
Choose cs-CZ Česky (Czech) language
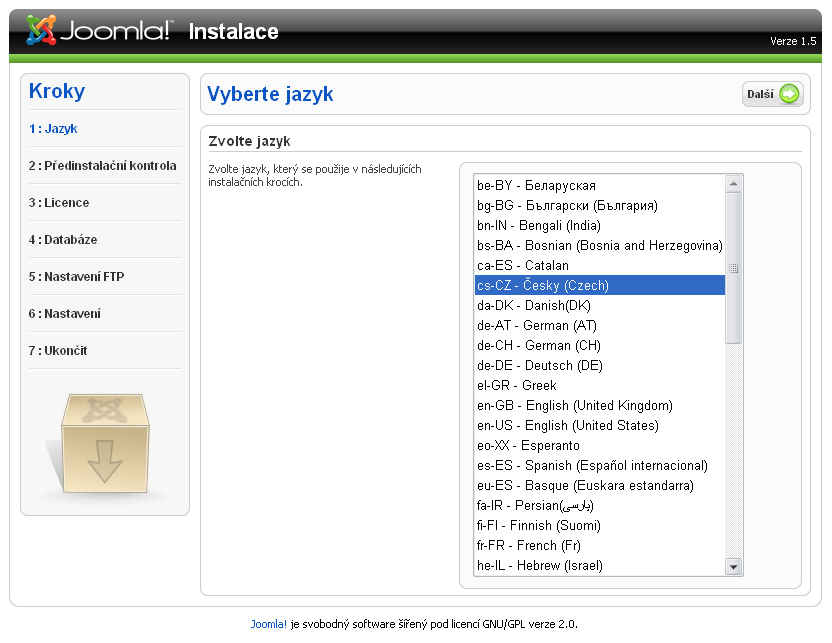(x=600, y=285)
